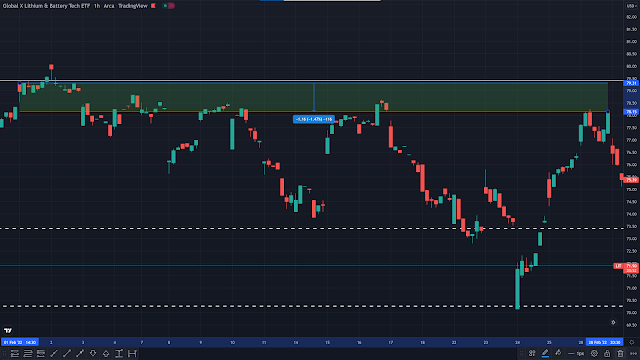Delete the selected drawing with trash icon
This screenshot has height=360, width=640.
620,353
